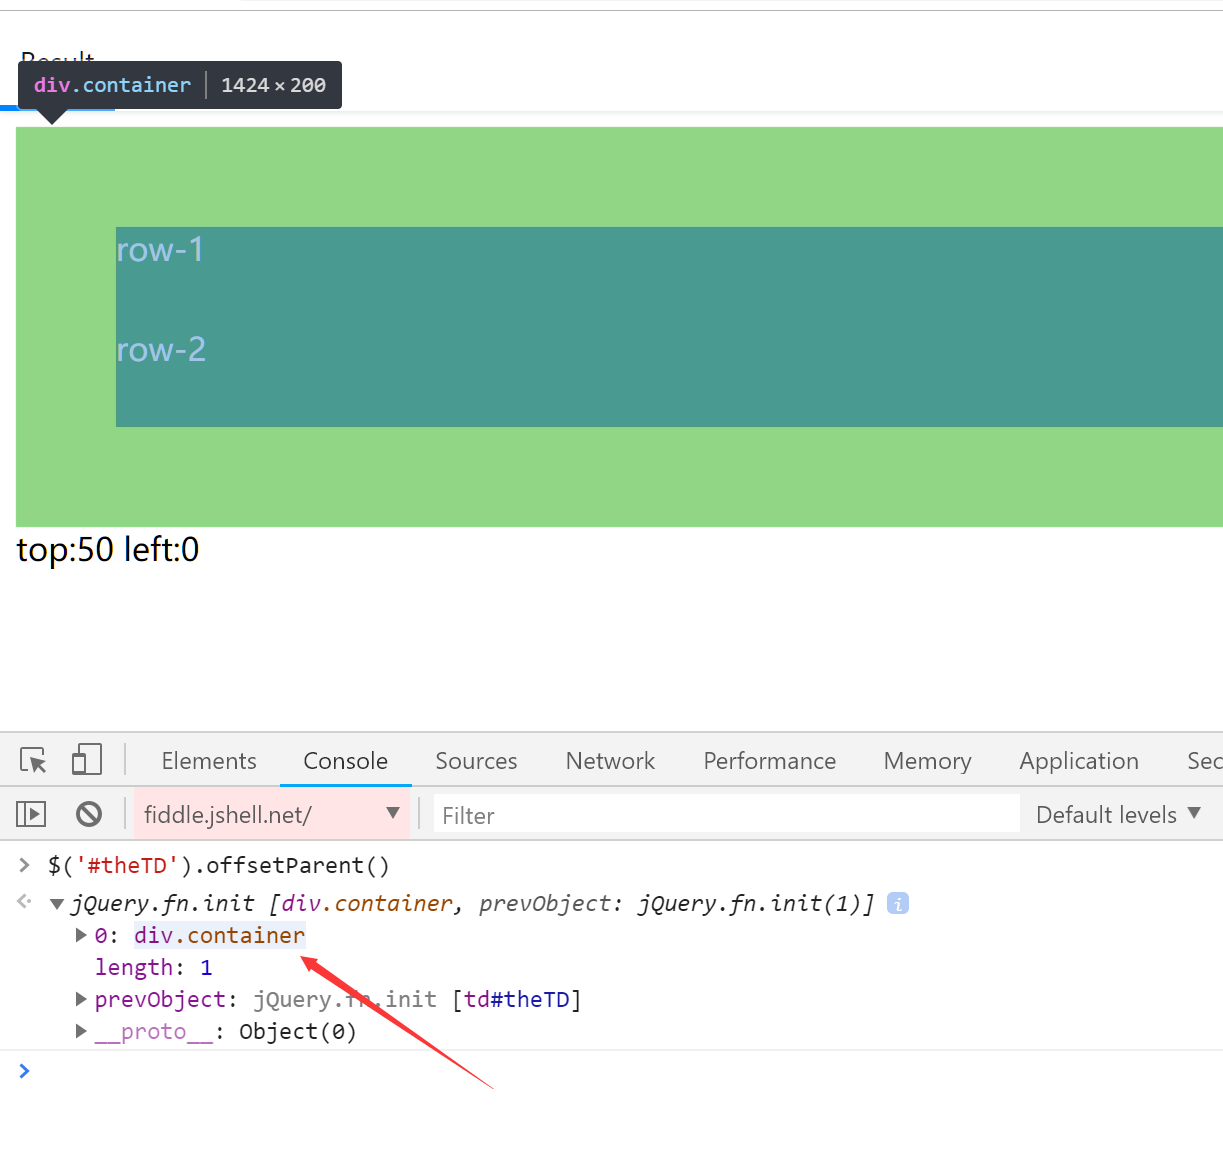This screenshot has height=1171, width=1223.
Task: Click the blue info badge icon
Action: [x=898, y=903]
